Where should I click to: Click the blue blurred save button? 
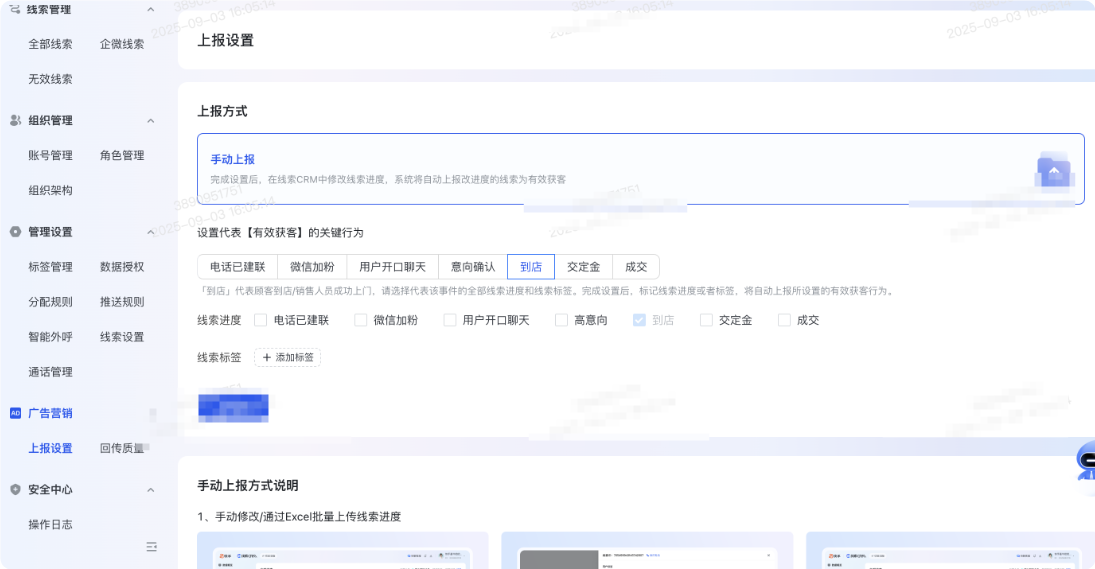pyautogui.click(x=233, y=408)
